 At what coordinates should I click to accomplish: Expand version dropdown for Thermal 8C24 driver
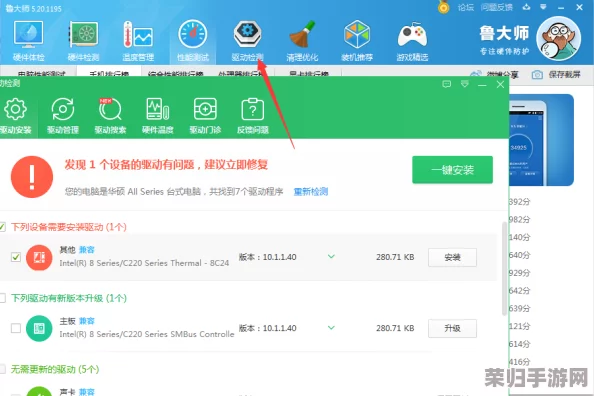coord(331,257)
